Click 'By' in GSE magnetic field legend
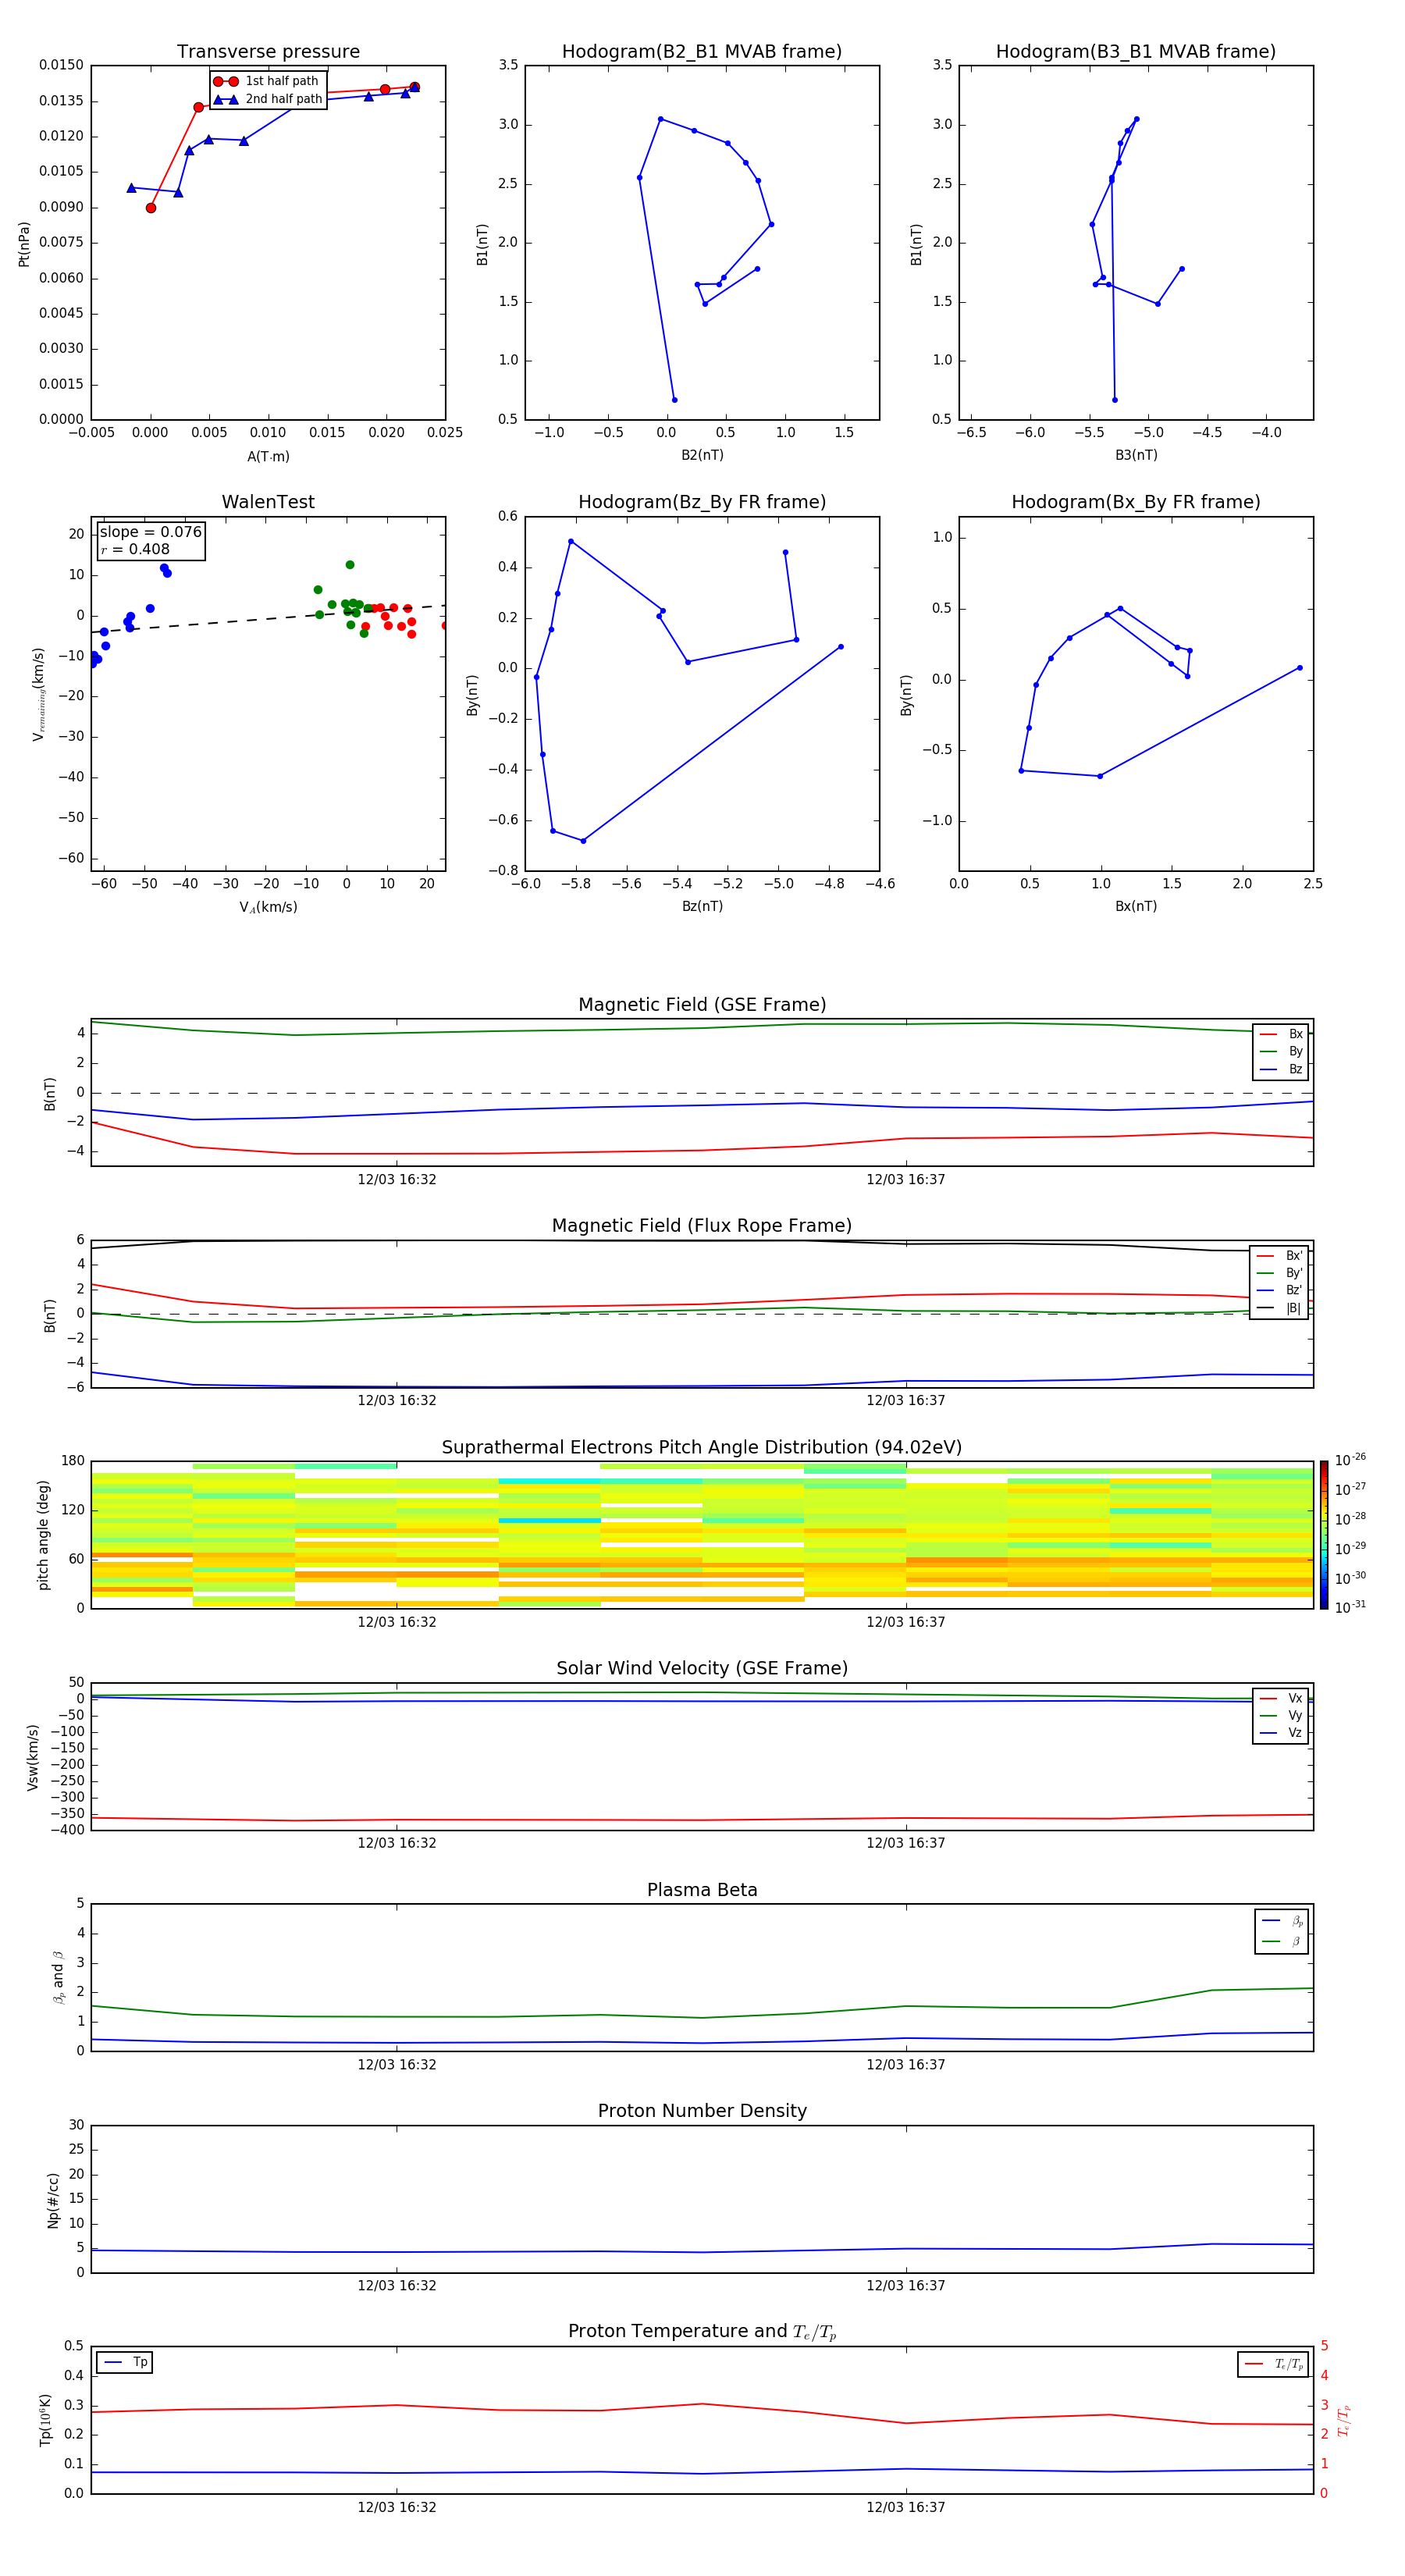This screenshot has height=2576, width=1405. pos(1281,1051)
